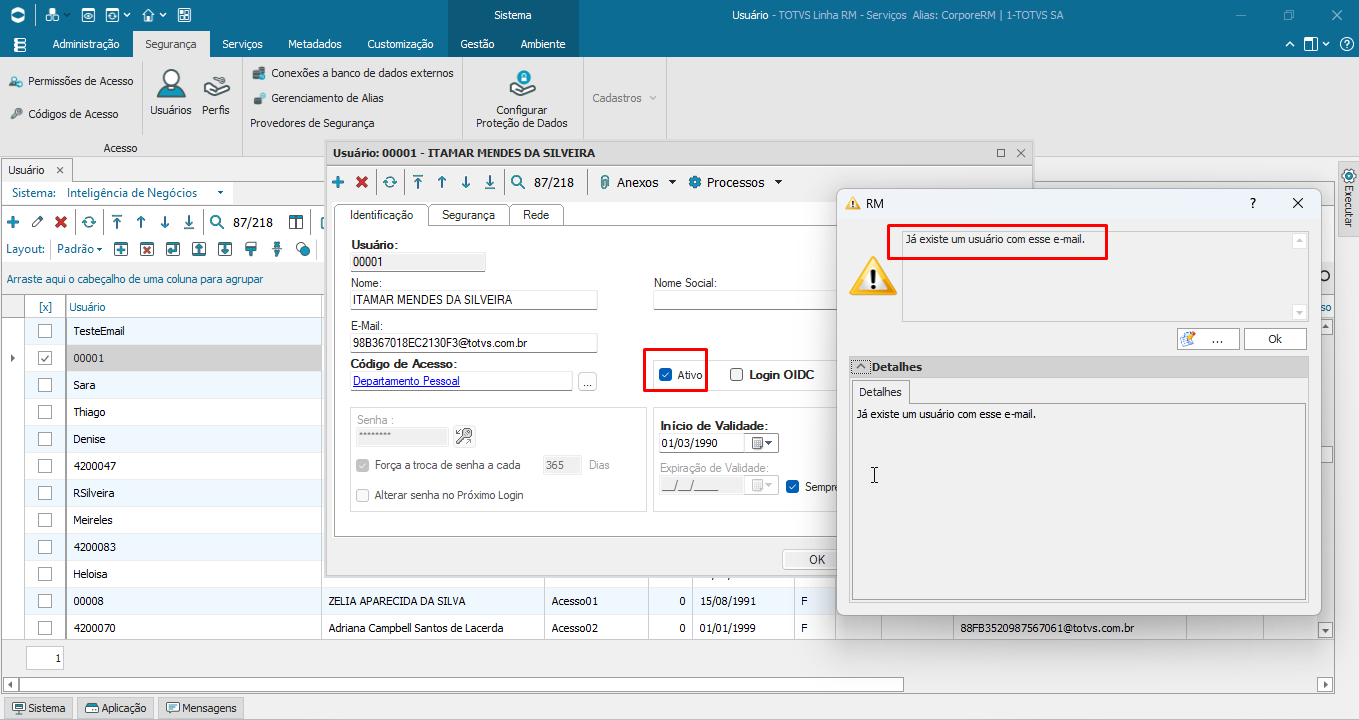
Task: Go to last record in the list toolbar
Action: (x=189, y=222)
